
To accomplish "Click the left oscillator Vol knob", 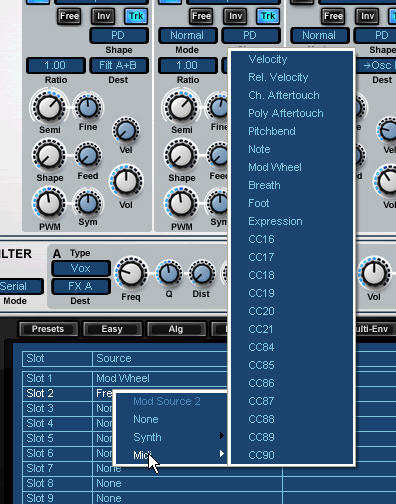I will point(126,182).
